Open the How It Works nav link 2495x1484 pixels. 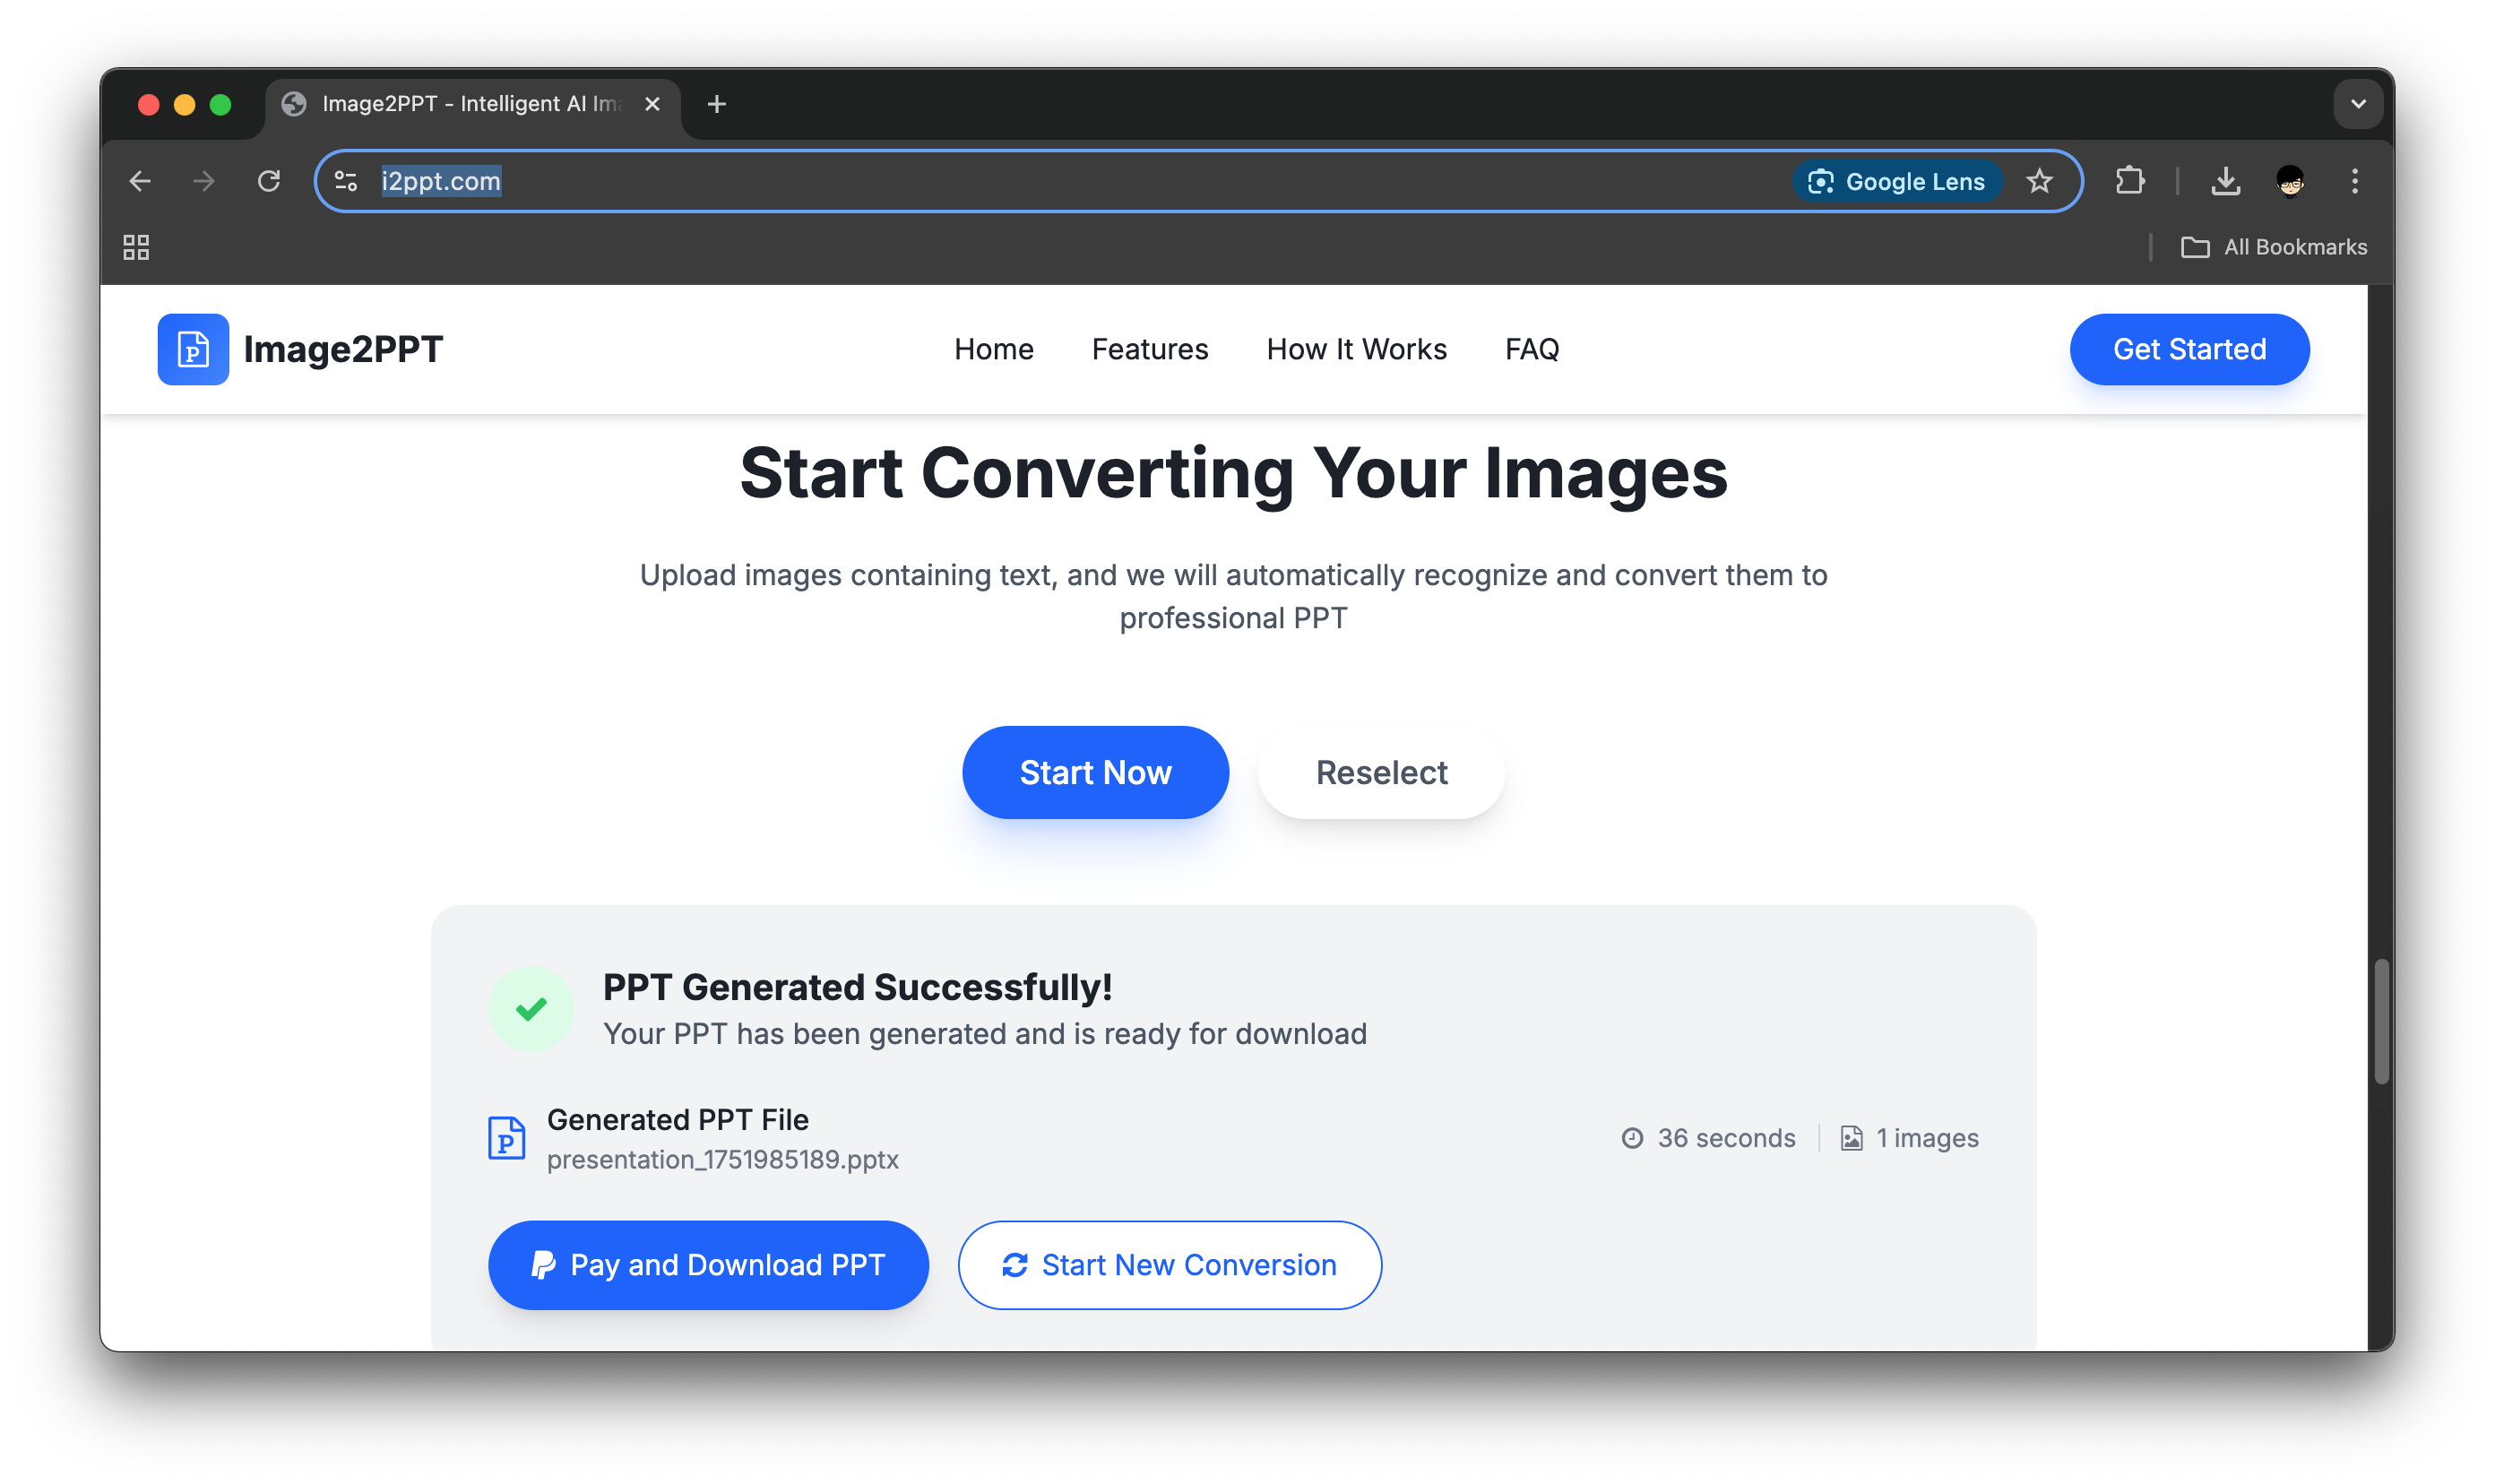(x=1356, y=349)
